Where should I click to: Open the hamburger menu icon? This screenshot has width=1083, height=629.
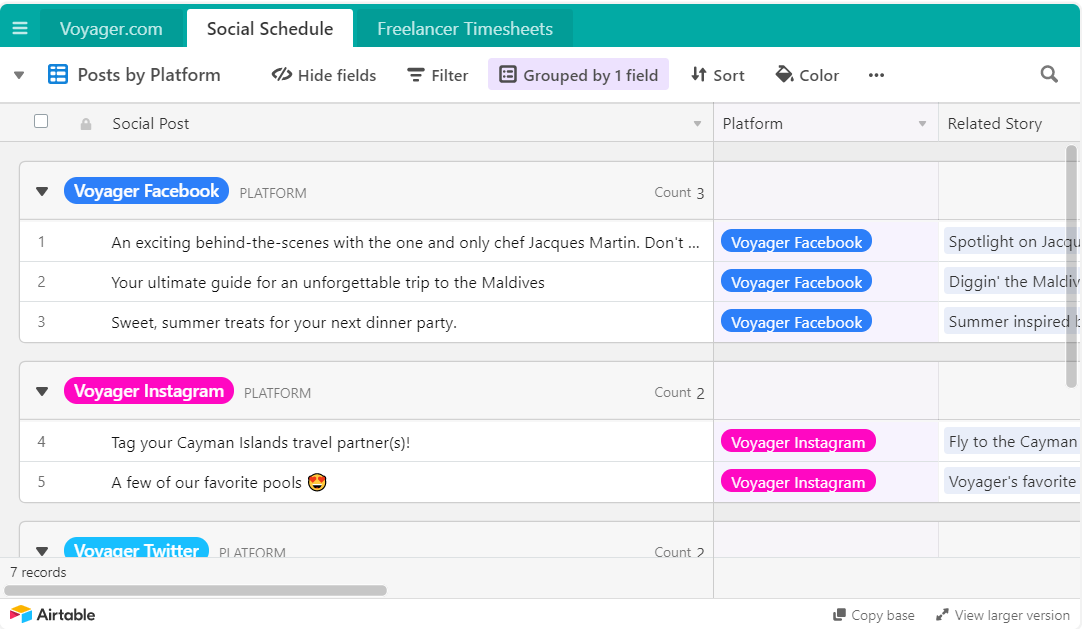20,28
